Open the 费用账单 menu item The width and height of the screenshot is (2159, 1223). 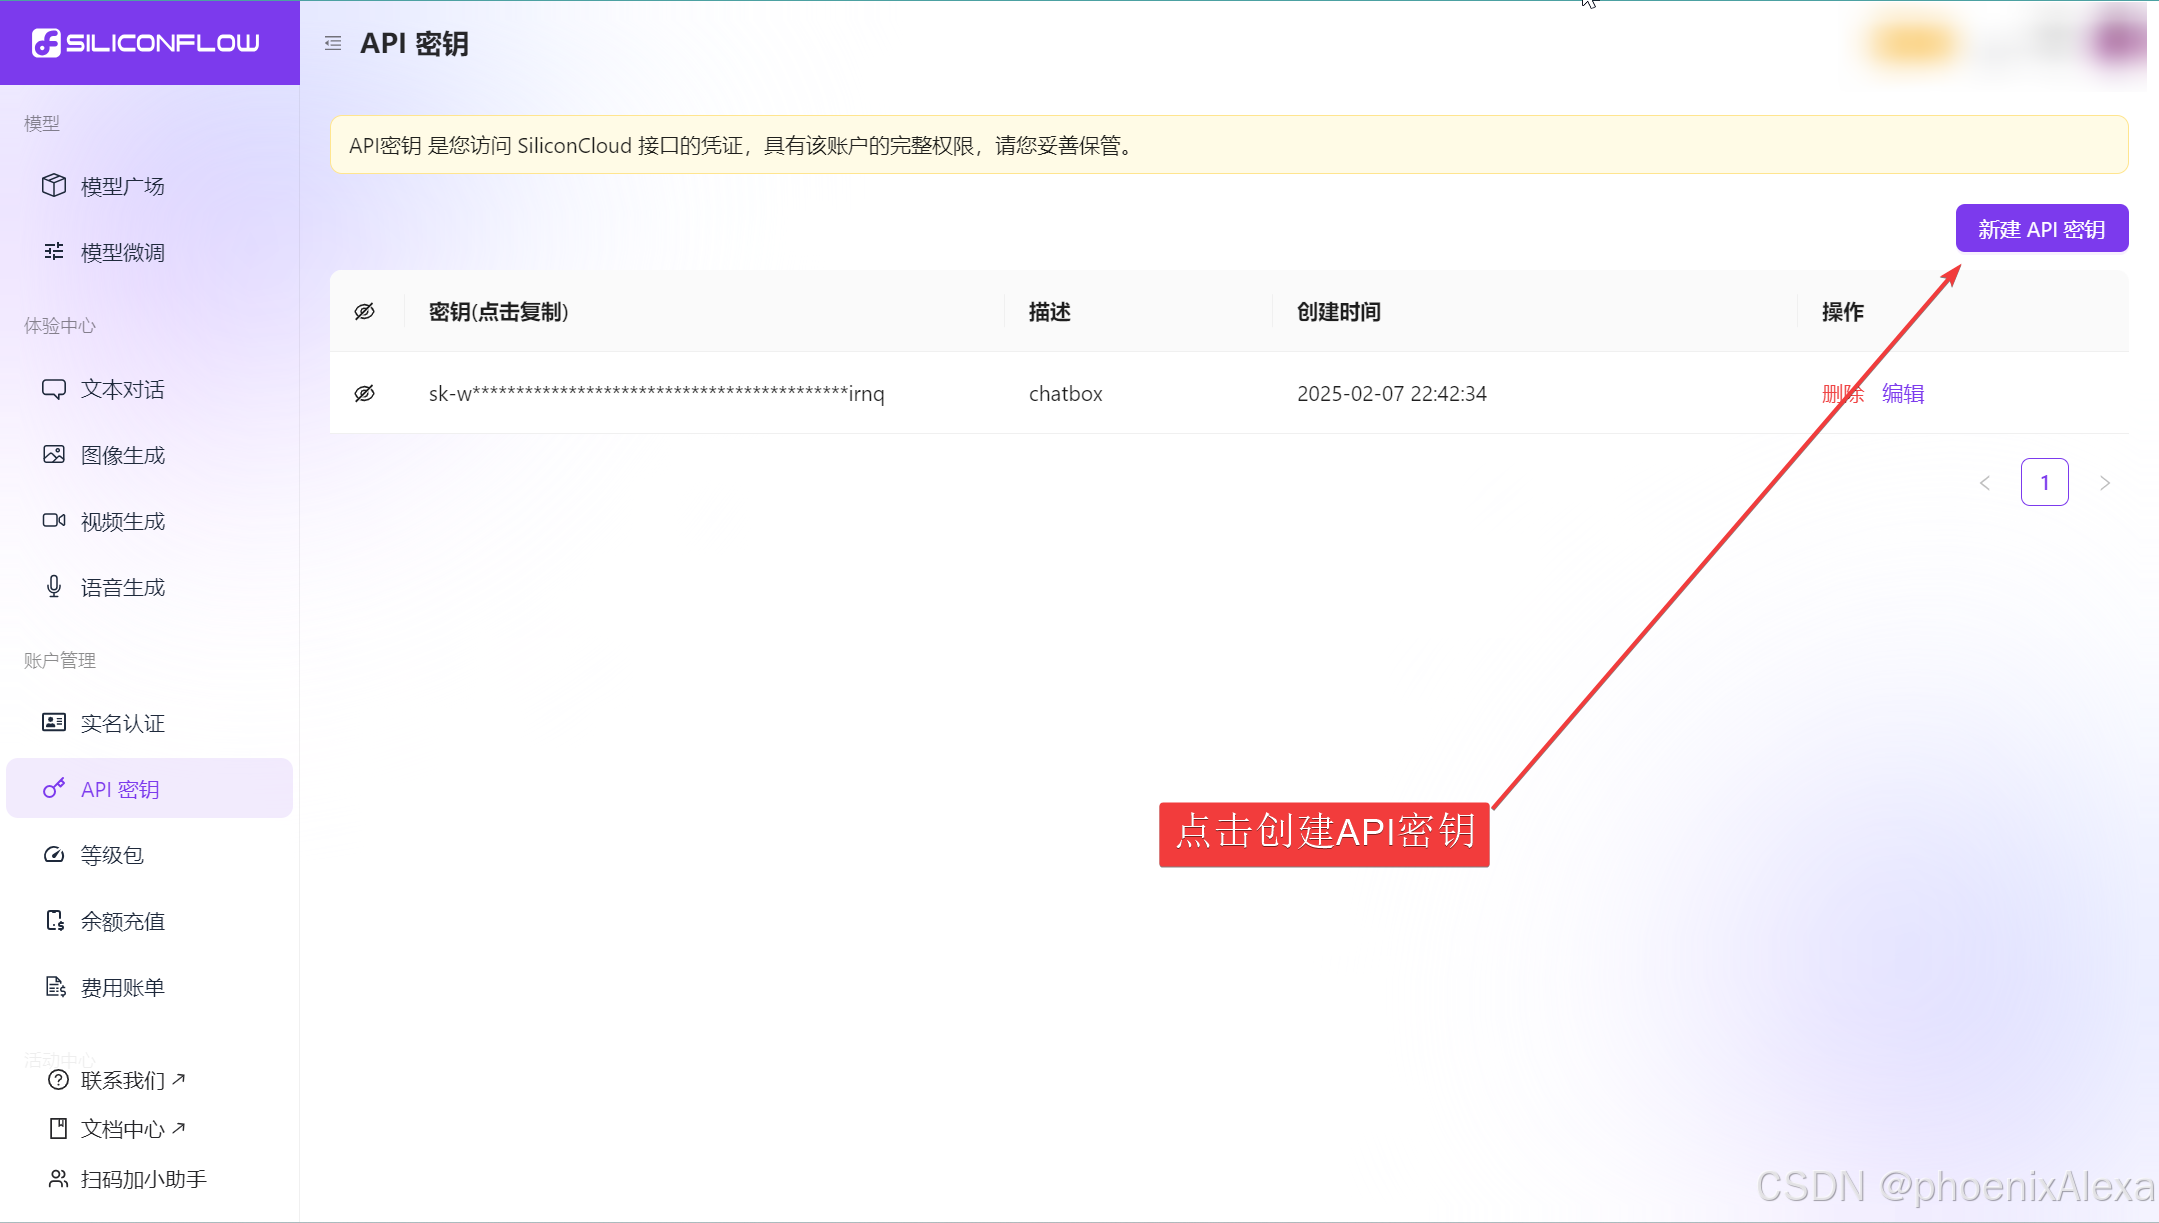(x=122, y=987)
